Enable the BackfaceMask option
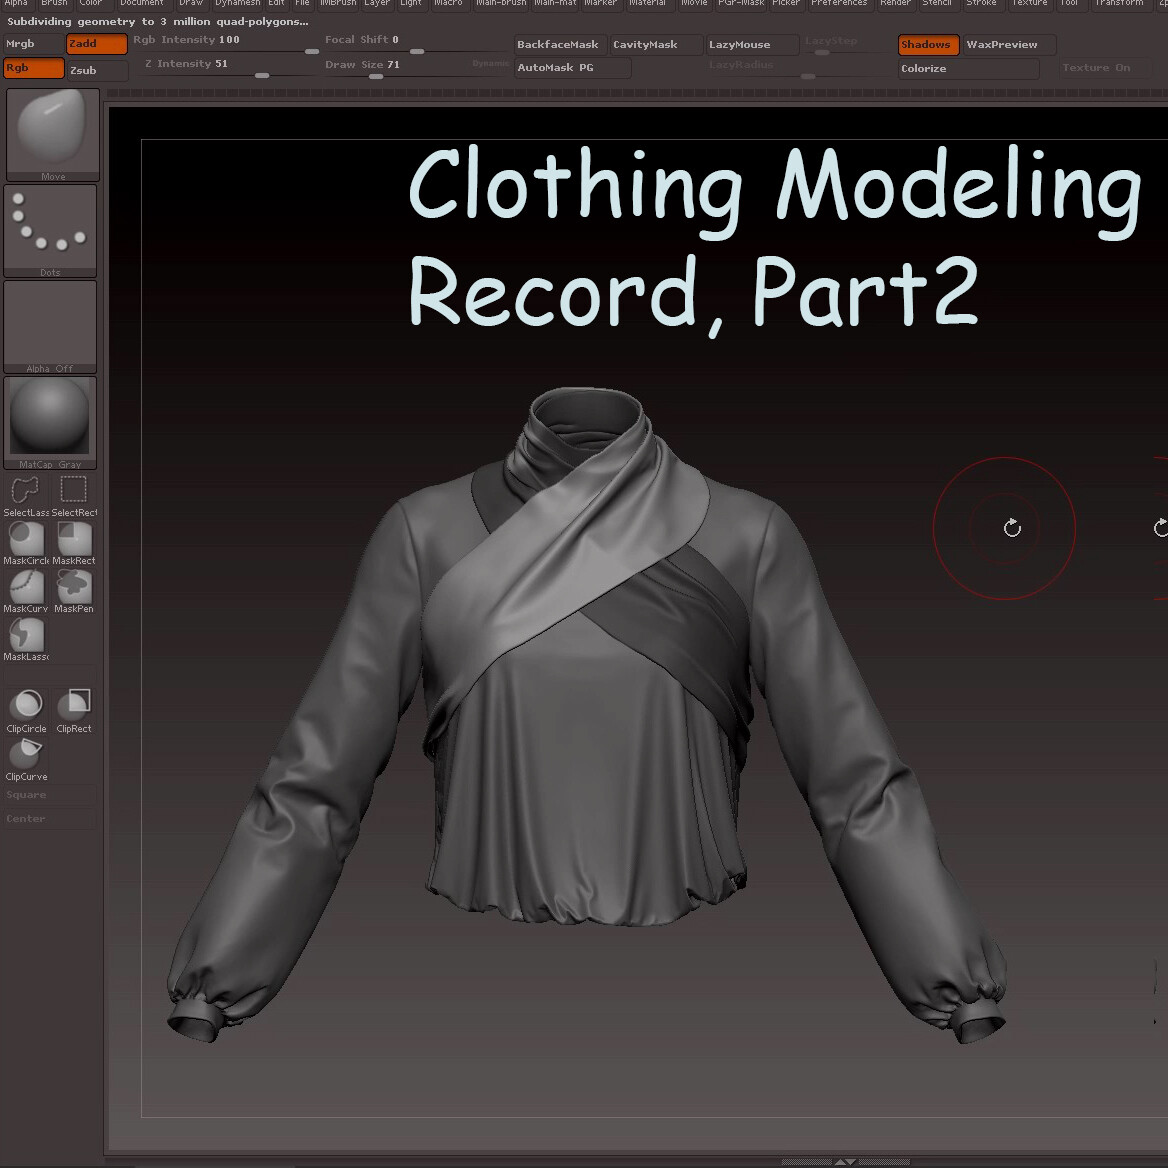 [557, 44]
